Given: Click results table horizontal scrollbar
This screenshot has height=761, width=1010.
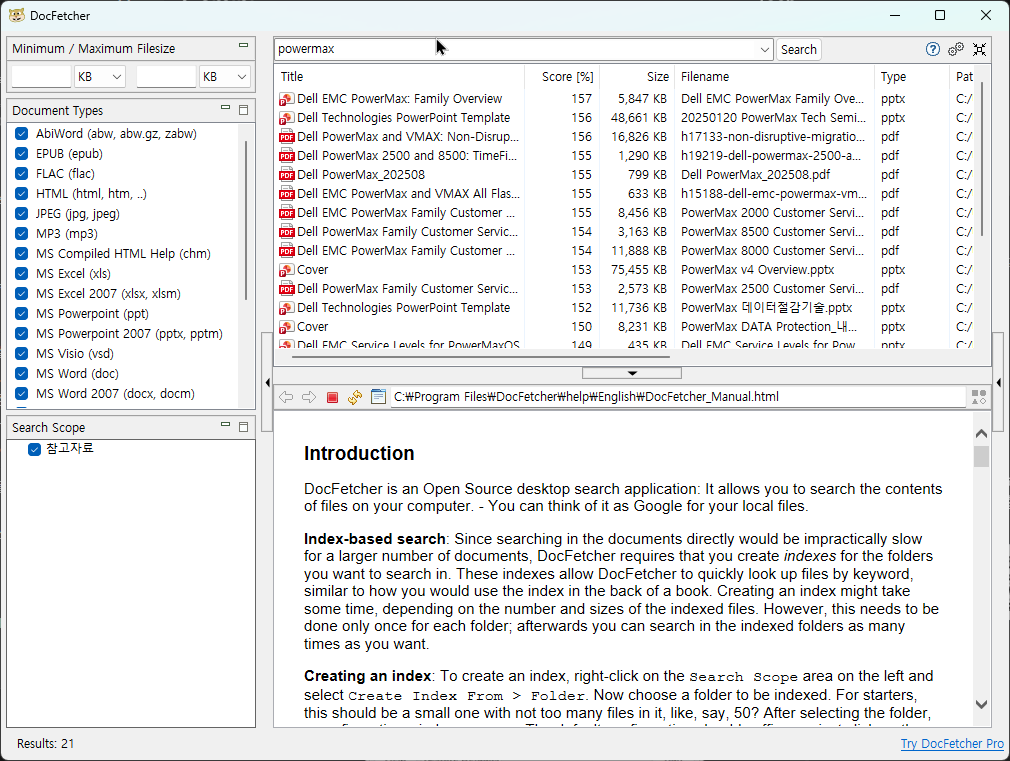Looking at the screenshot, I should click(481, 356).
